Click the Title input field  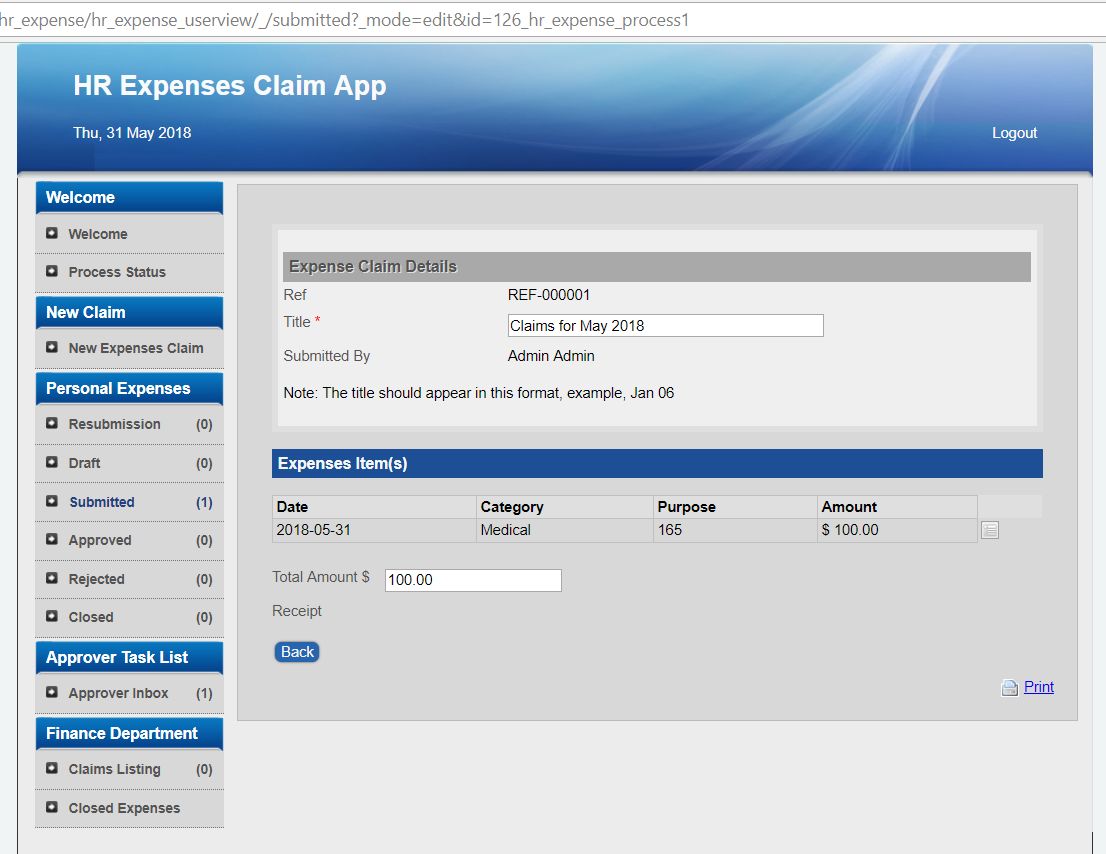pyautogui.click(x=665, y=326)
